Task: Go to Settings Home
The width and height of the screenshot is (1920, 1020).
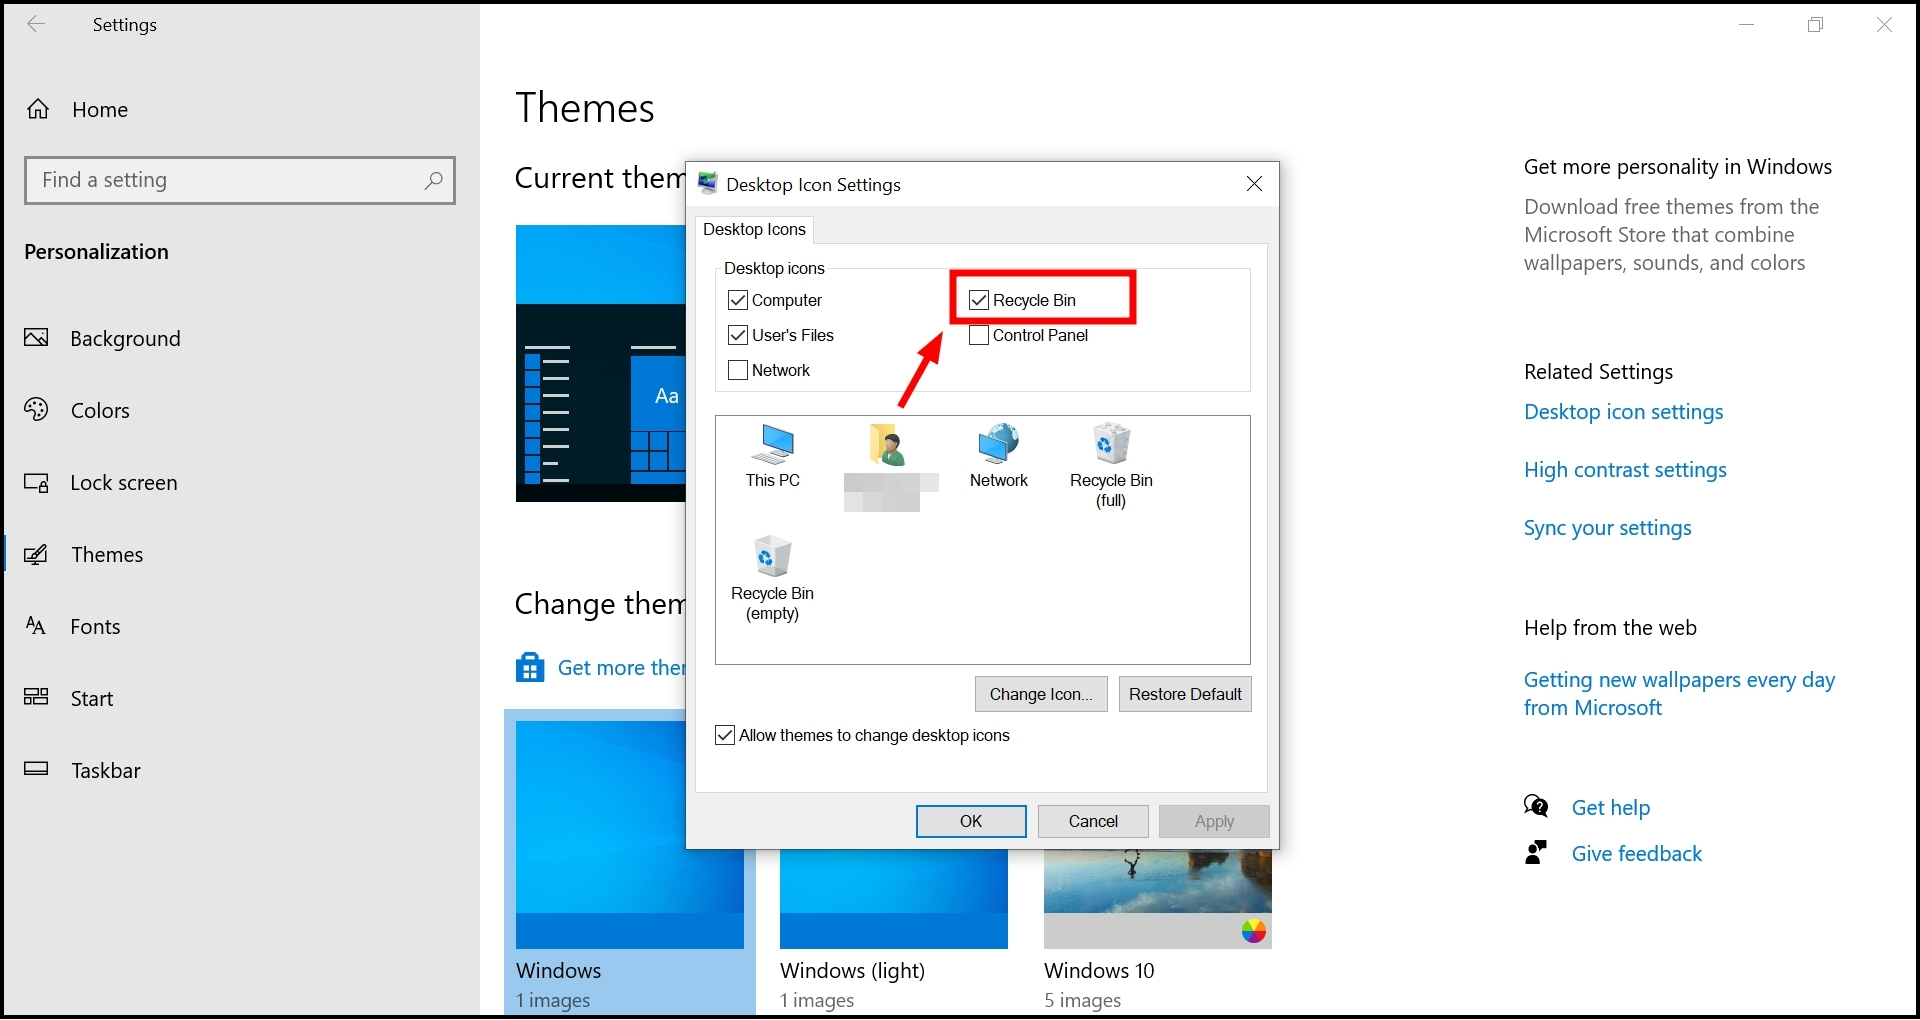Action: 100,110
